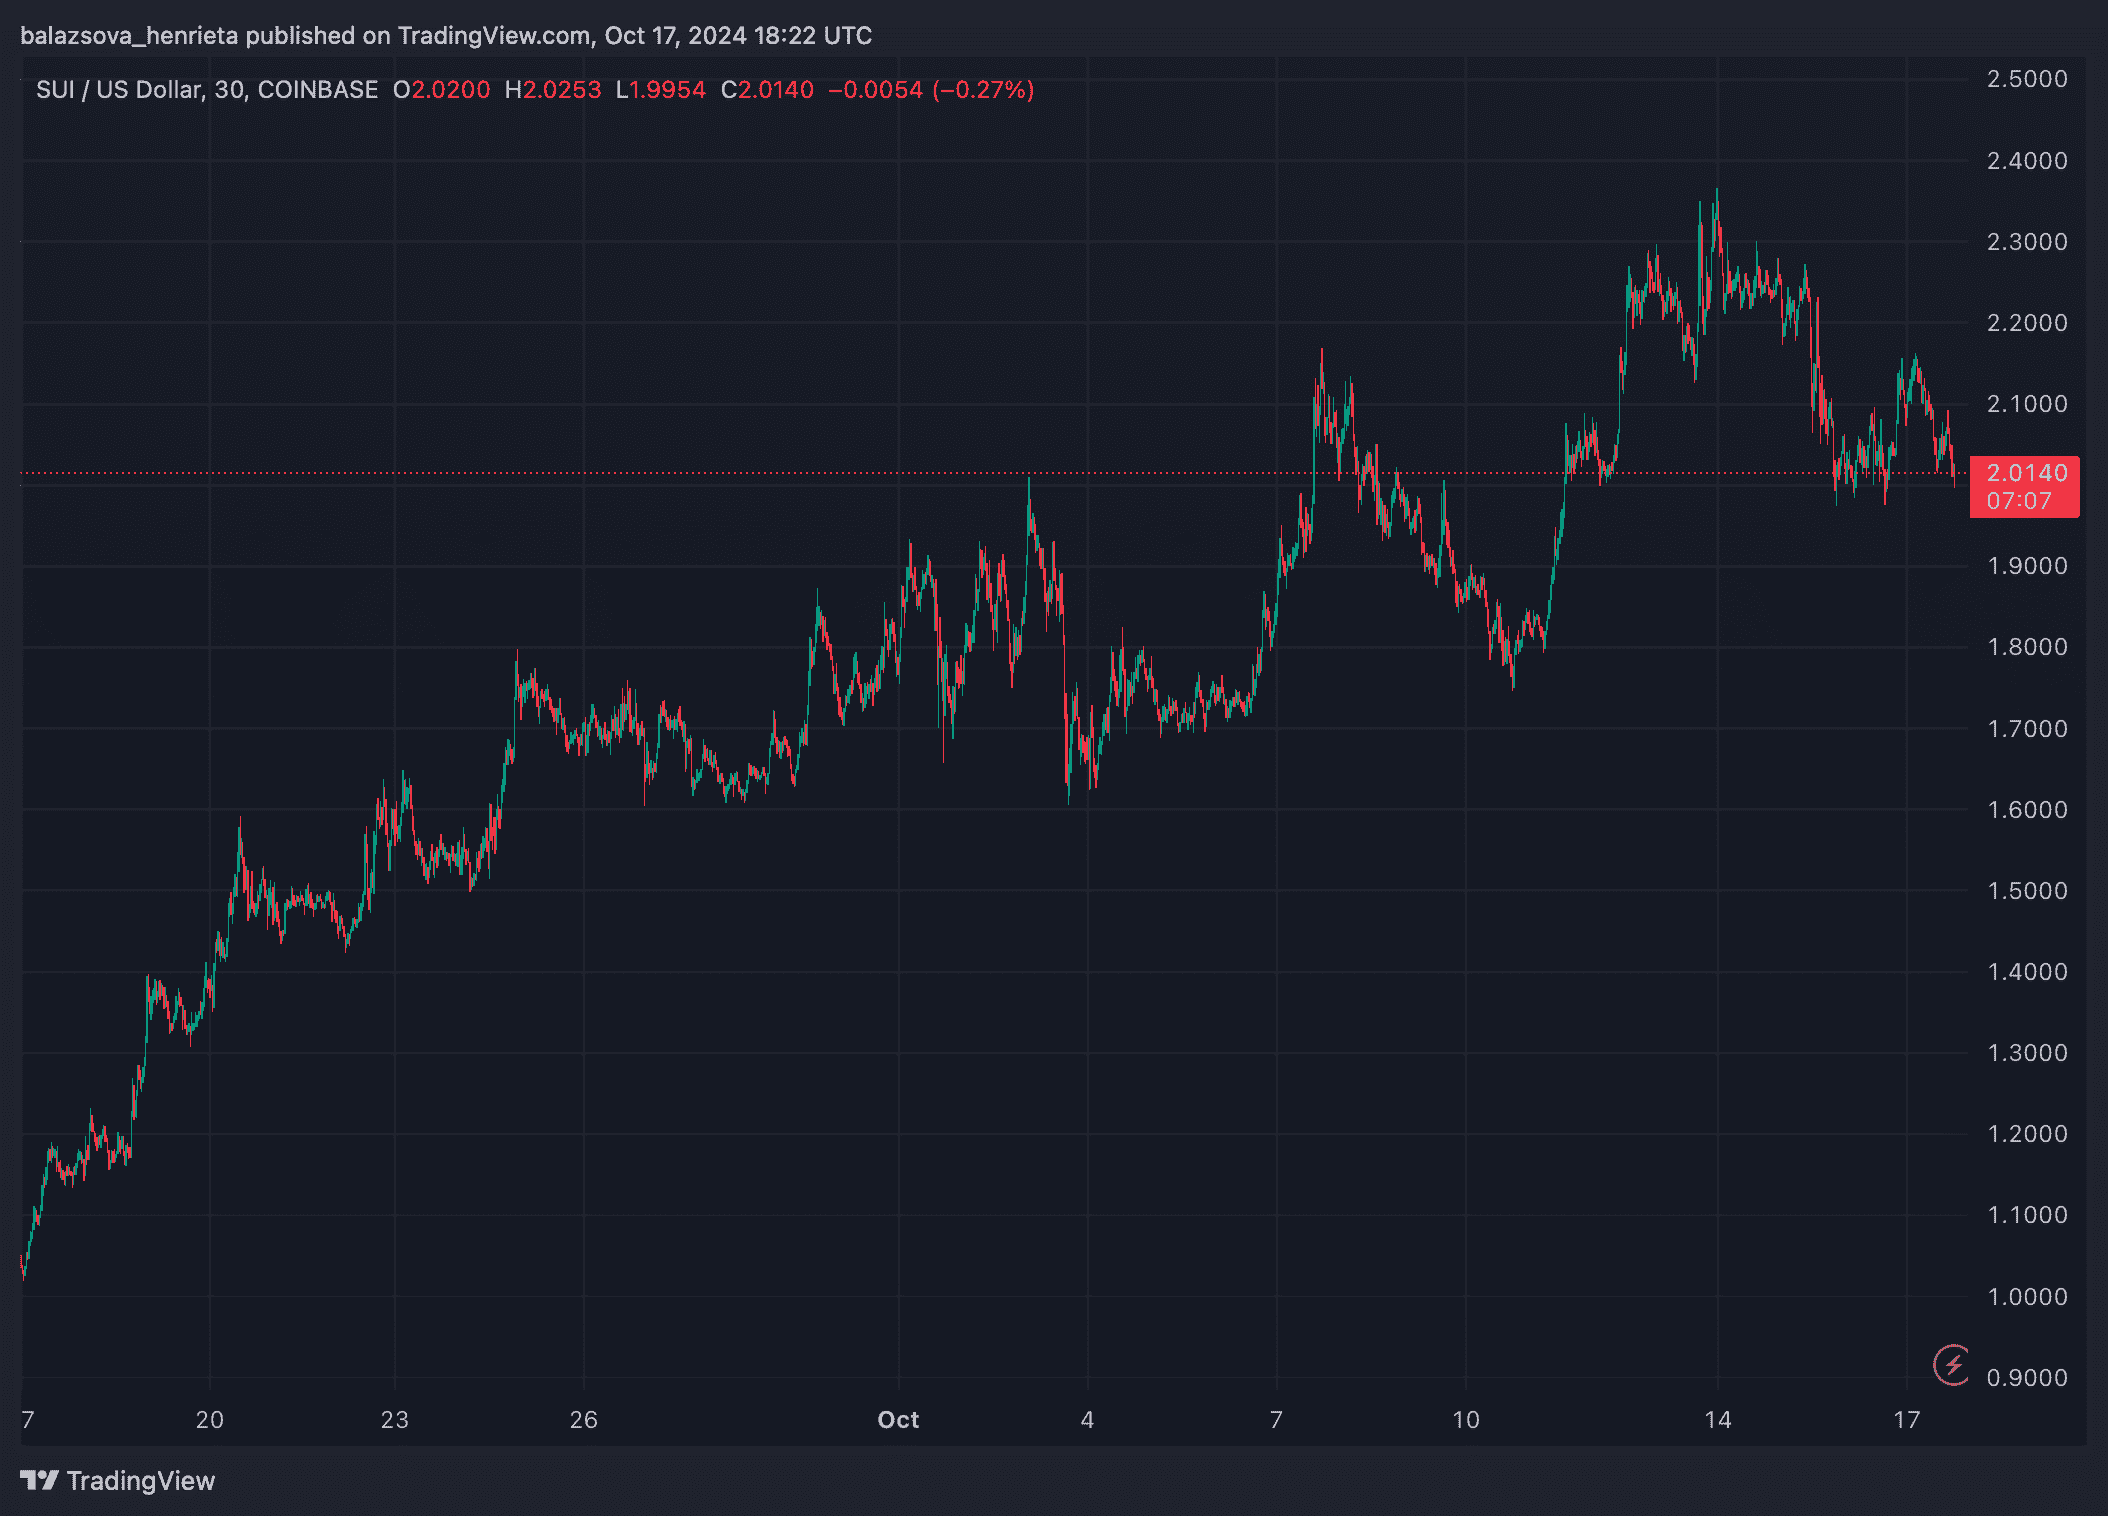This screenshot has height=1516, width=2108.
Task: Click the change percentage (−0.27%)
Action: pos(982,90)
